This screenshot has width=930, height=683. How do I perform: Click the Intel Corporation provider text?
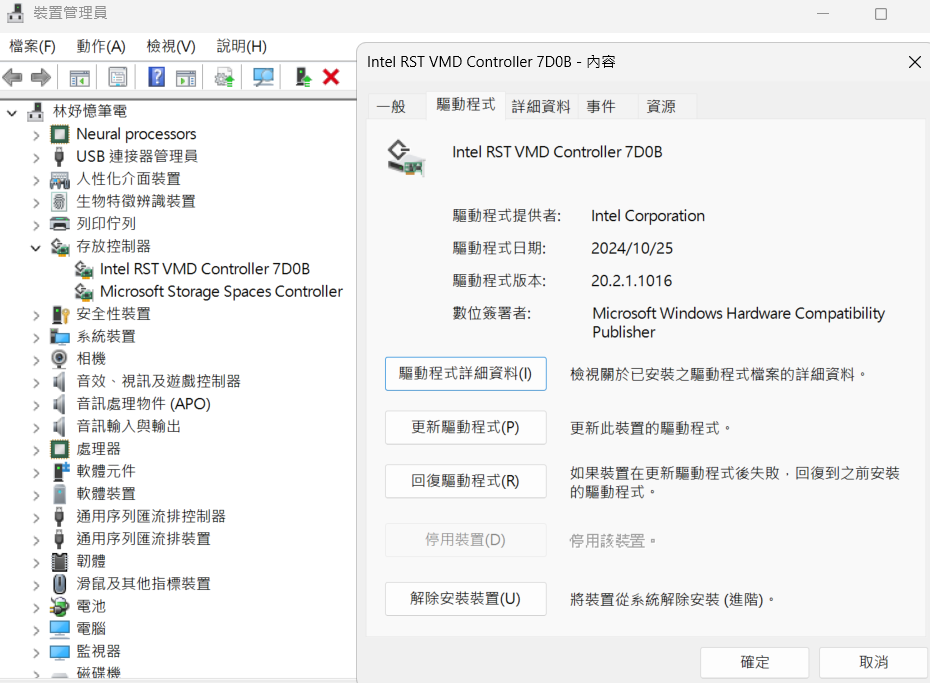648,216
